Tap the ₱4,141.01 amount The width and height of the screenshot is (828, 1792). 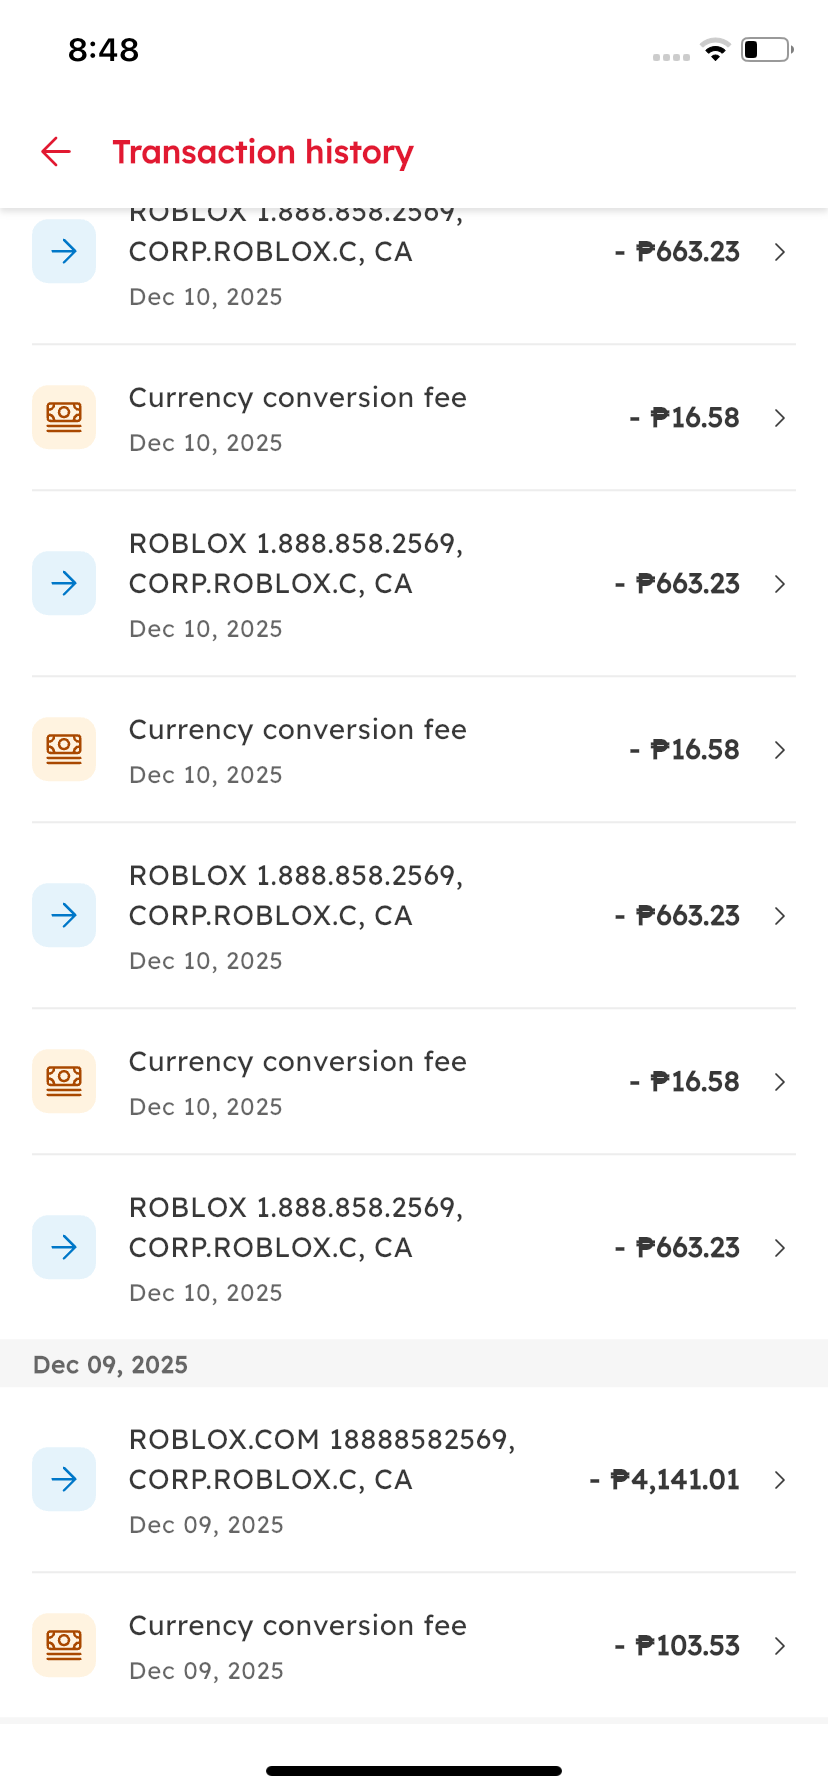(x=674, y=1480)
